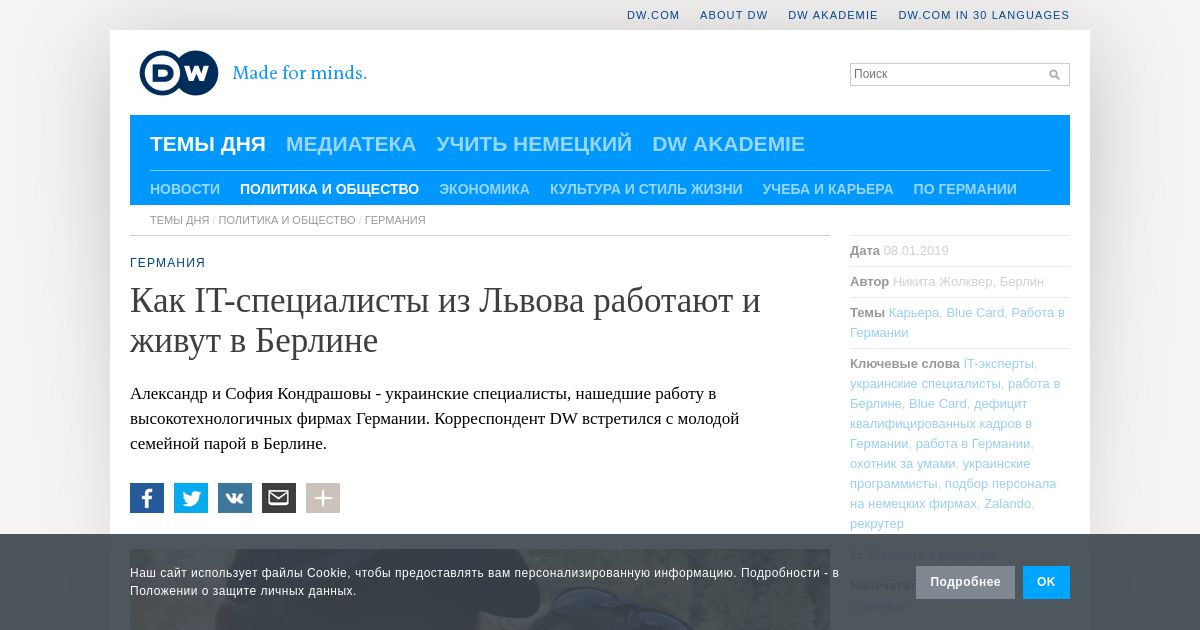
Task: Open украинские специалисты keyword link
Action: coord(925,384)
